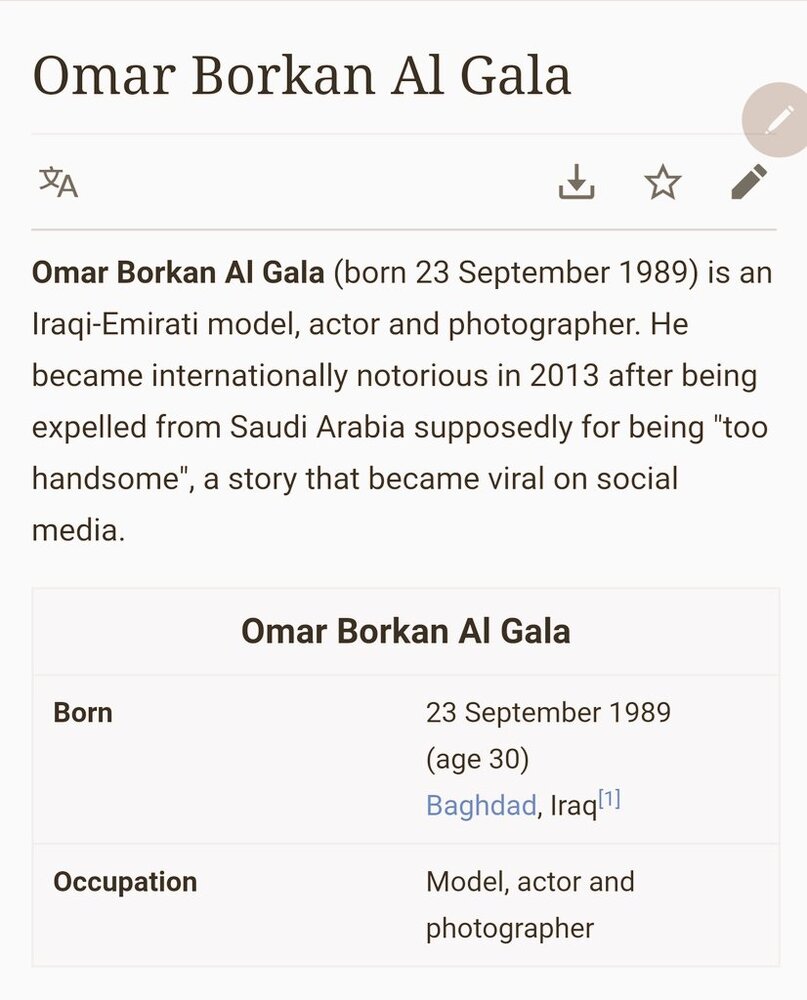Open the language selection icon

tap(58, 182)
